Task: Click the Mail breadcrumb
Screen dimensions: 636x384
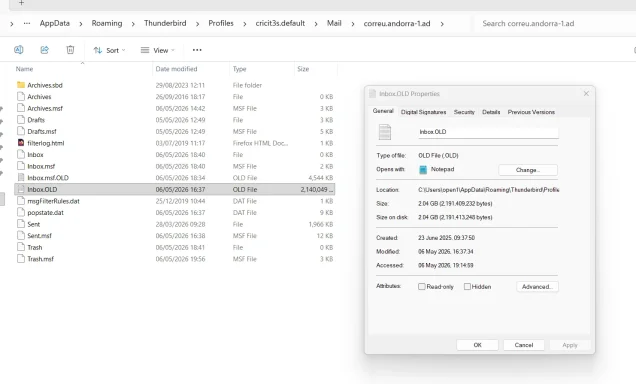Action: point(334,24)
